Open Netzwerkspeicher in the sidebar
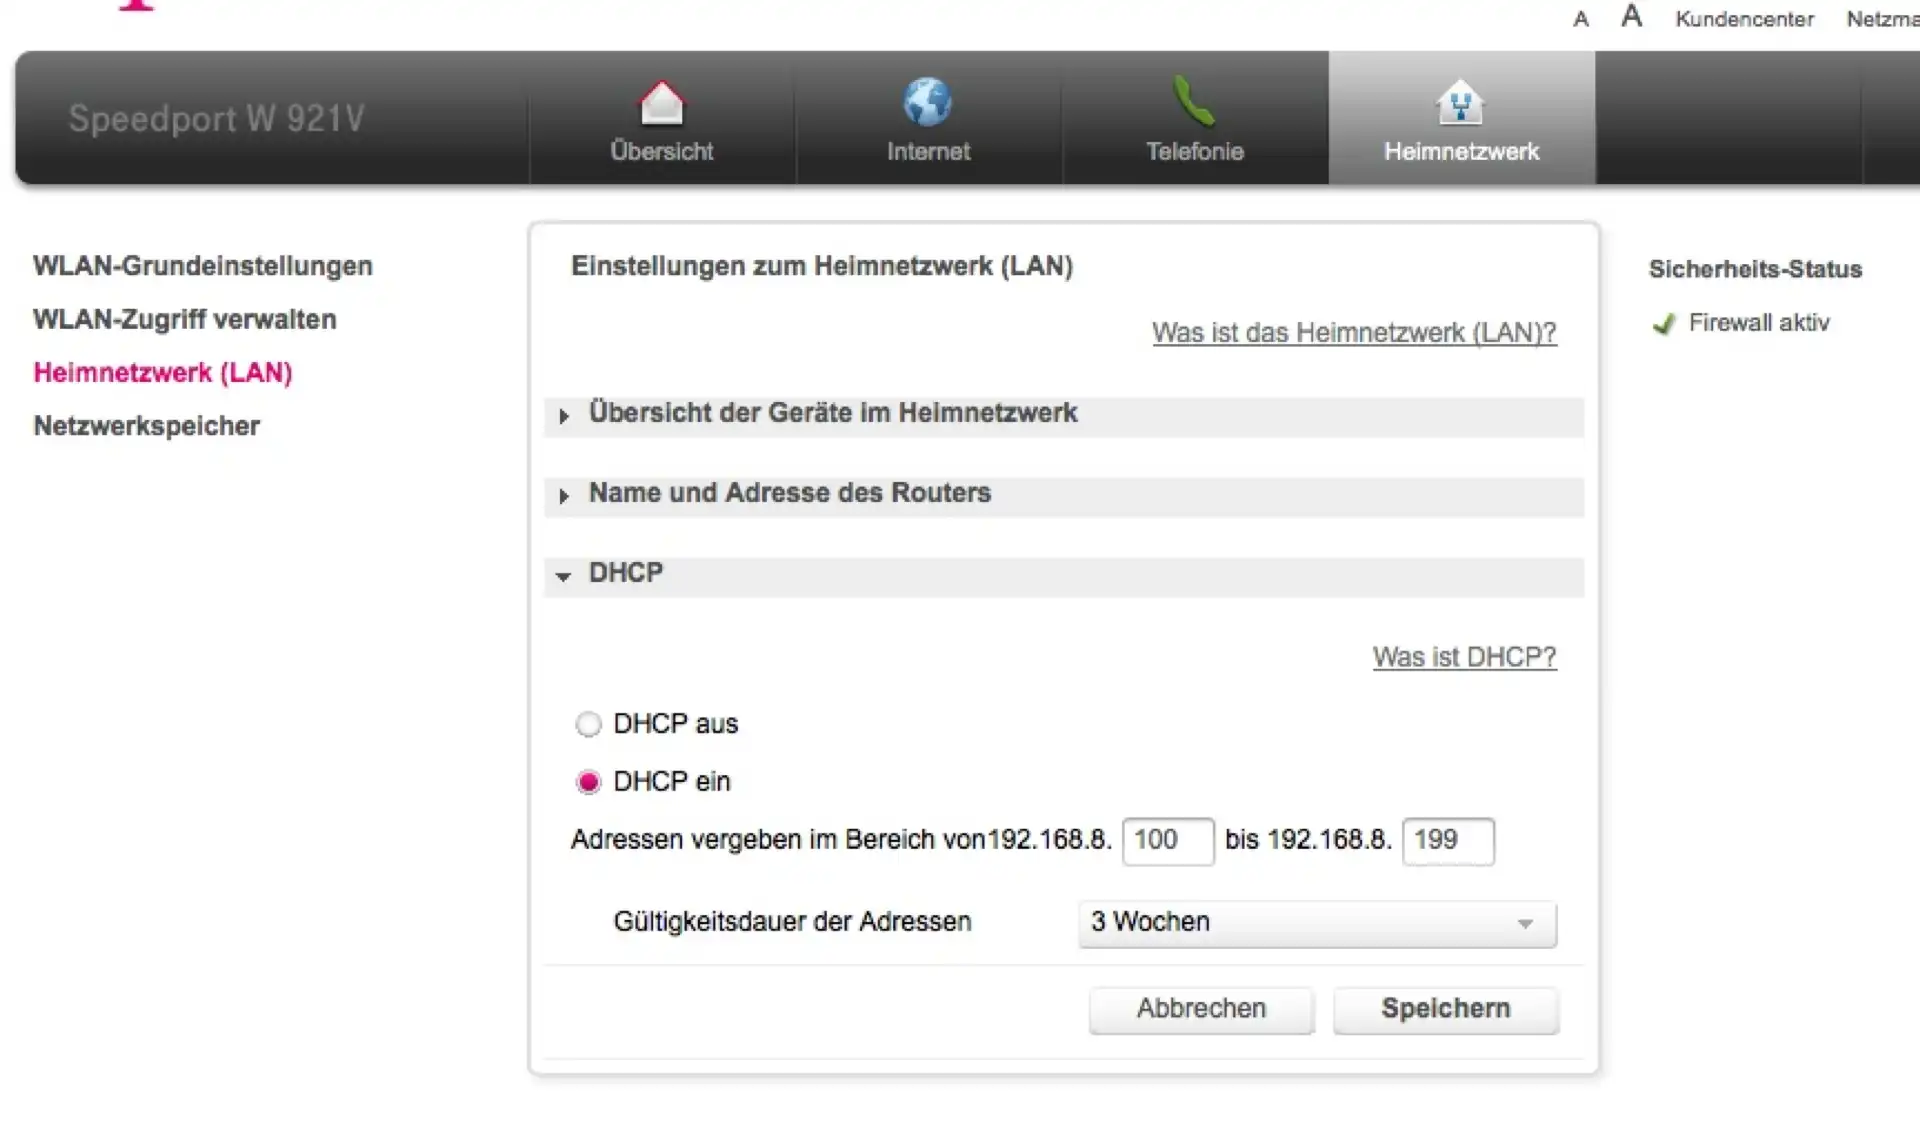 [x=146, y=426]
